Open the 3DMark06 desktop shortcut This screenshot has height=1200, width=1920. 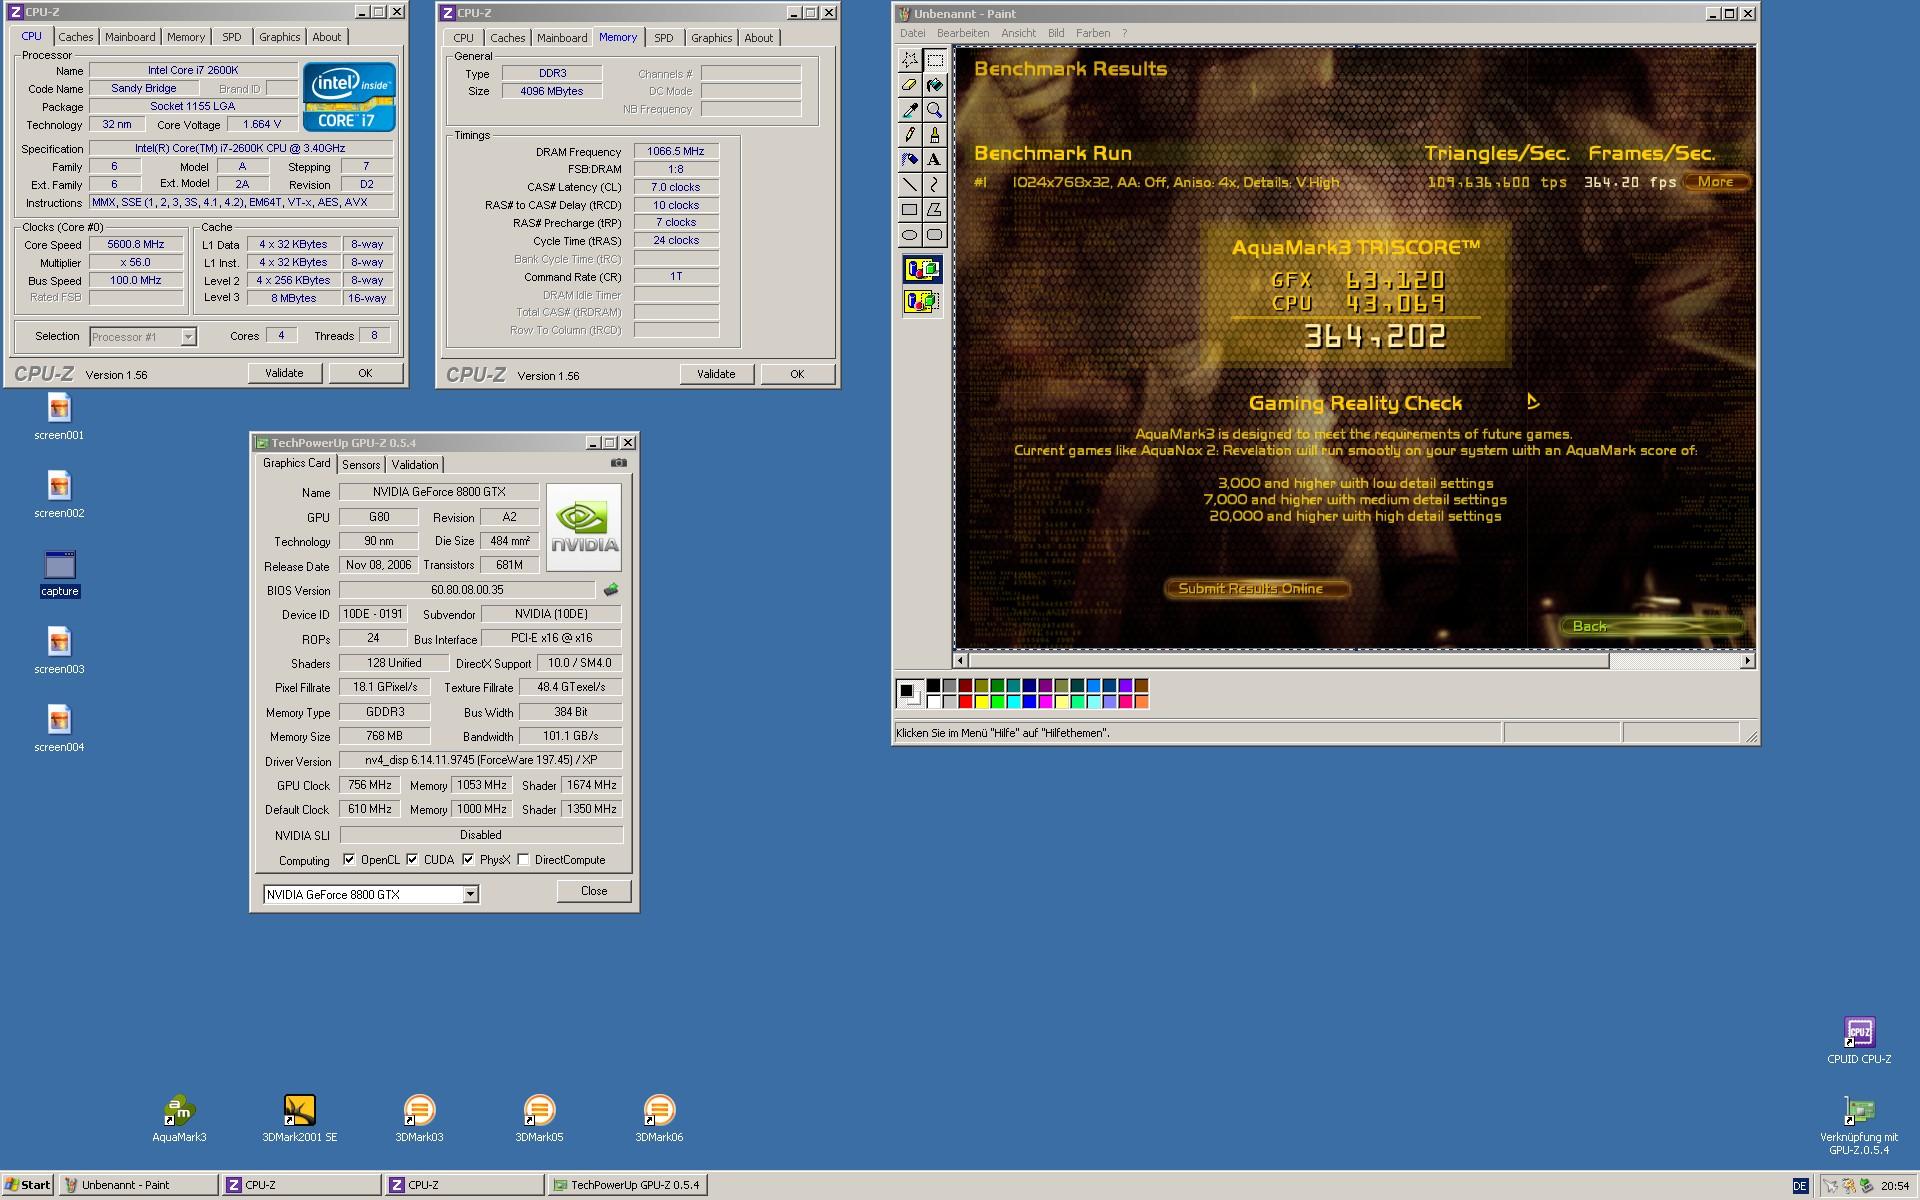click(x=659, y=1118)
